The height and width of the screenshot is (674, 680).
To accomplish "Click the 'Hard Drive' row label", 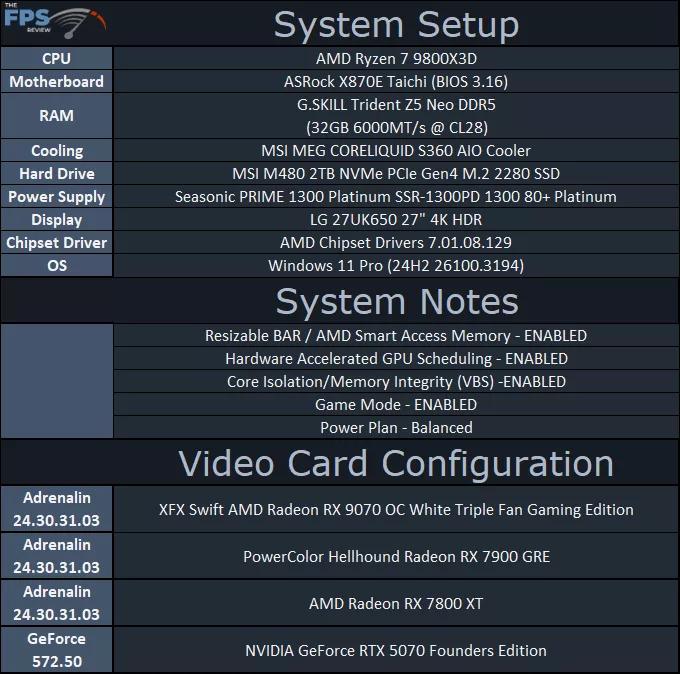I will pyautogui.click(x=56, y=173).
